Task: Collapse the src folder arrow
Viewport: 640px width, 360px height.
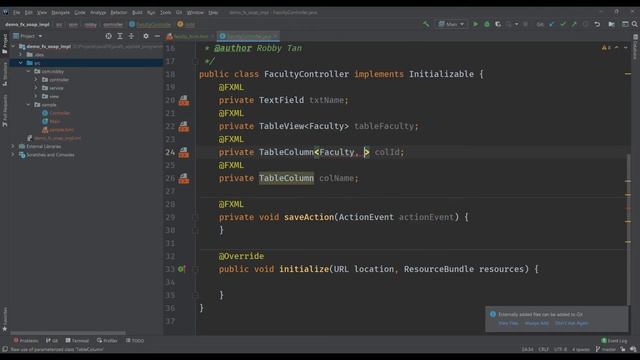Action: coord(21,63)
